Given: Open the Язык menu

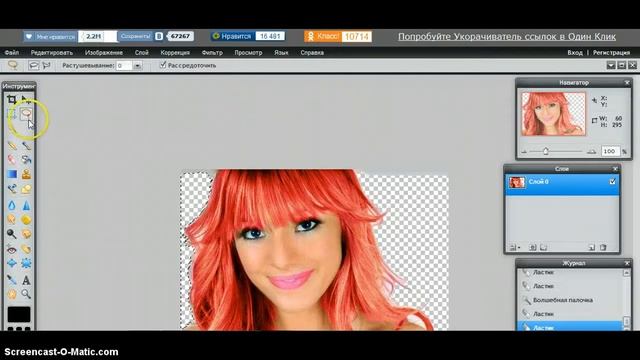Looking at the screenshot, I should pyautogui.click(x=281, y=53).
